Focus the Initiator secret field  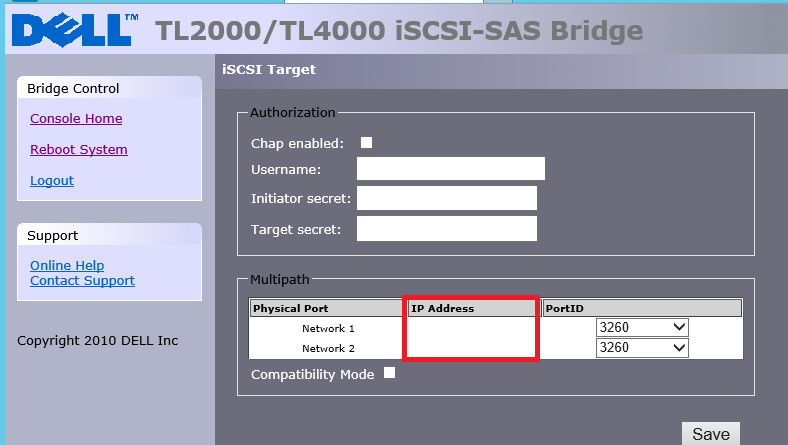click(x=447, y=198)
